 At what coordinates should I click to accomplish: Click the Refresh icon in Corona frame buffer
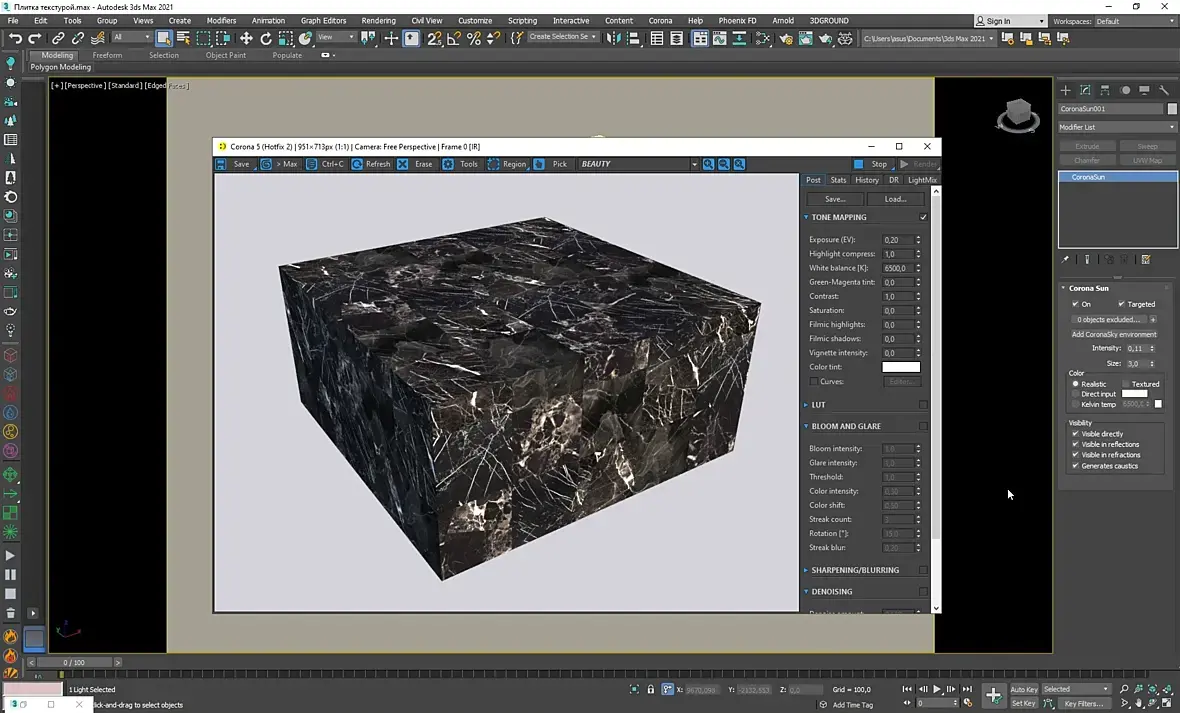point(357,164)
